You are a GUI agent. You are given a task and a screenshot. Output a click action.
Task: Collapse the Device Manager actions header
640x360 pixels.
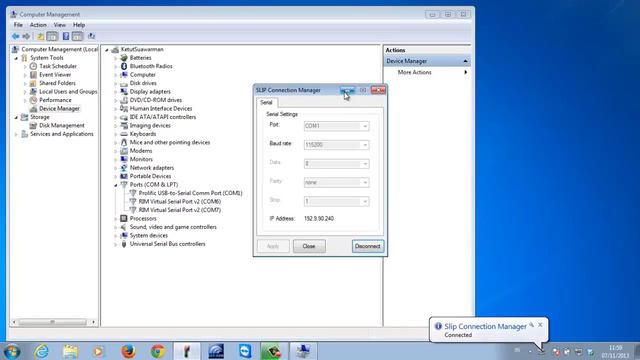(x=465, y=61)
